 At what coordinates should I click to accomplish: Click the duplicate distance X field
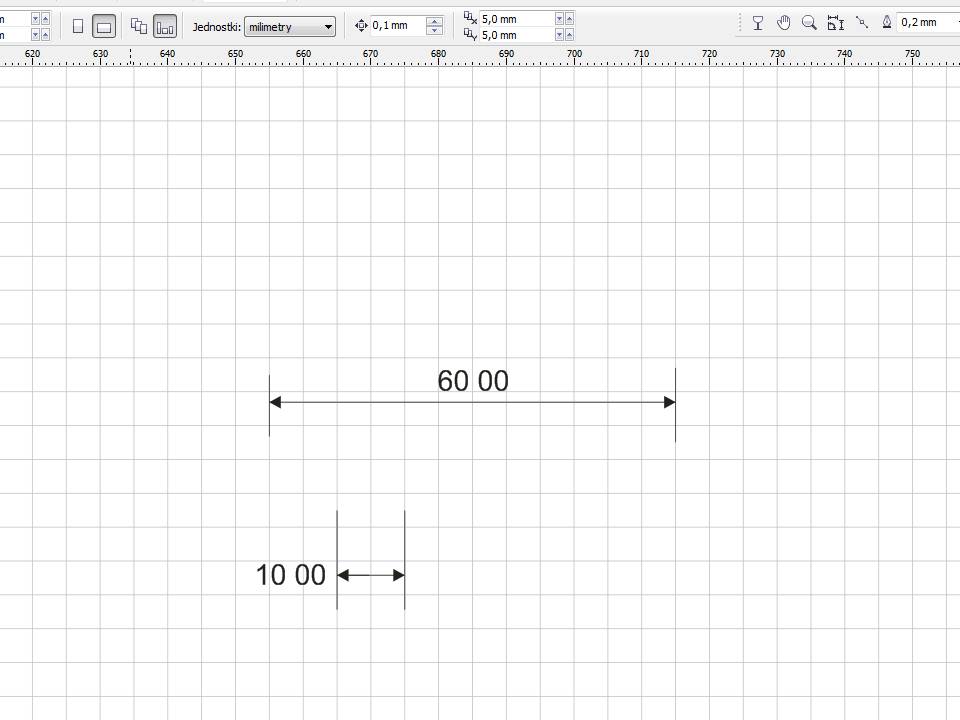[x=515, y=19]
